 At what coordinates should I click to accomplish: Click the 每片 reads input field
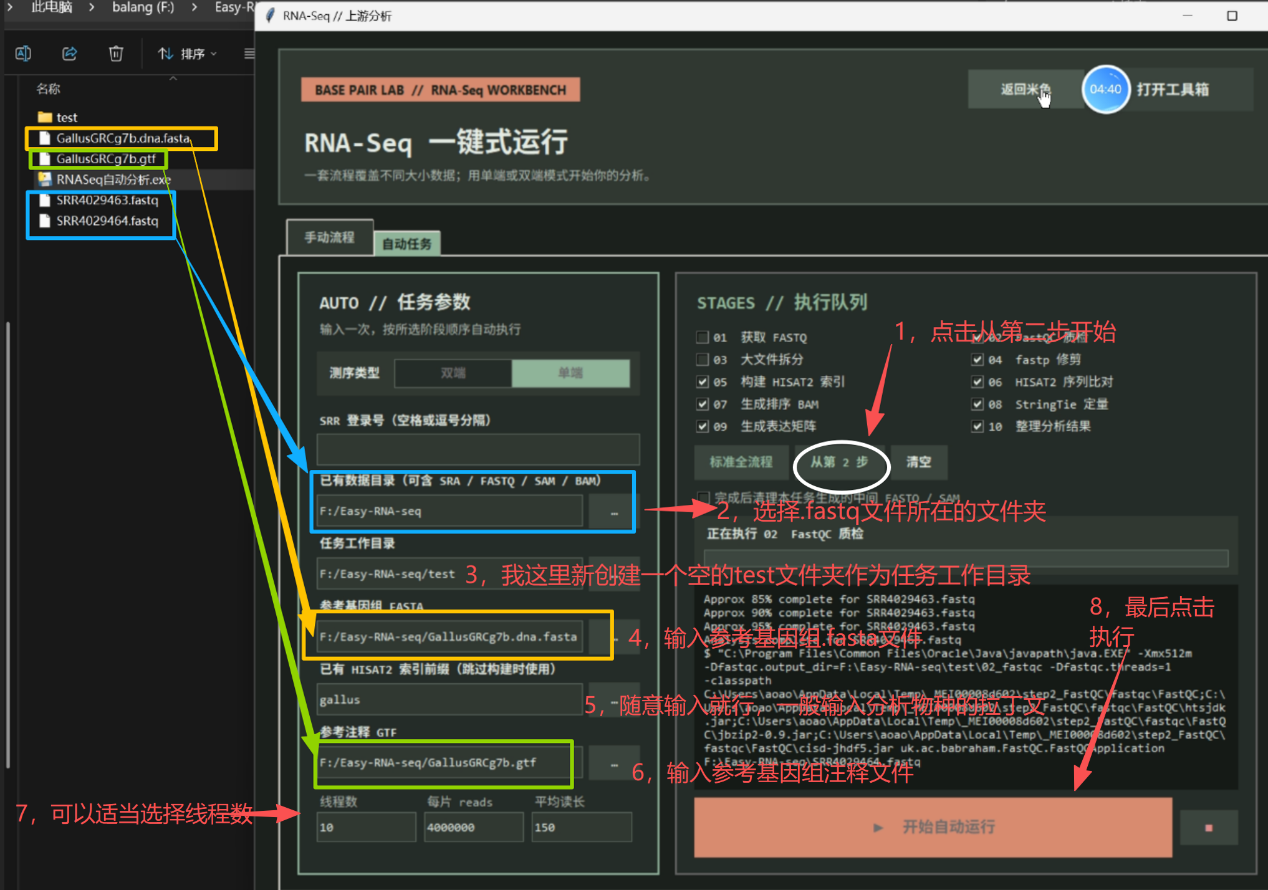click(474, 827)
